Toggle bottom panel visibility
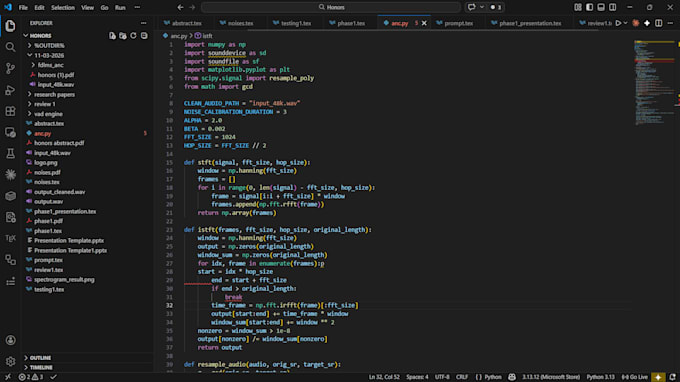680x382 pixels. pos(601,7)
